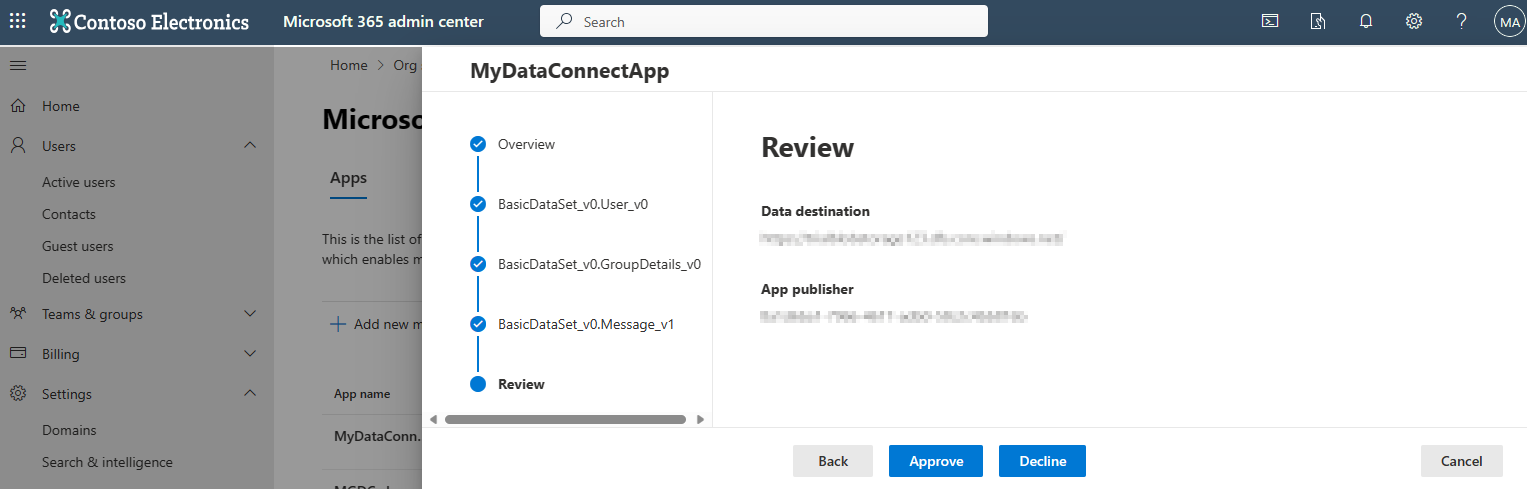Viewport: 1527px width, 489px height.
Task: Click the App name column header
Action: (x=362, y=394)
